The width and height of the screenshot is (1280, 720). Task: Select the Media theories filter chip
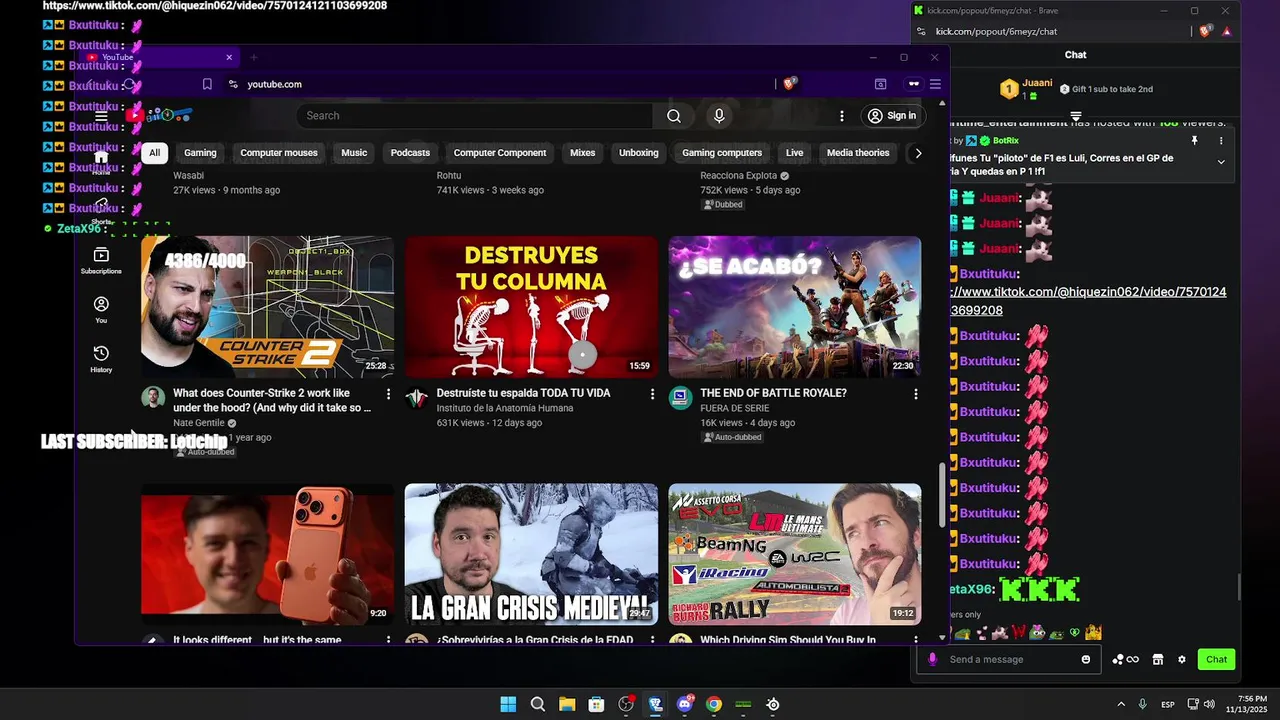point(858,153)
